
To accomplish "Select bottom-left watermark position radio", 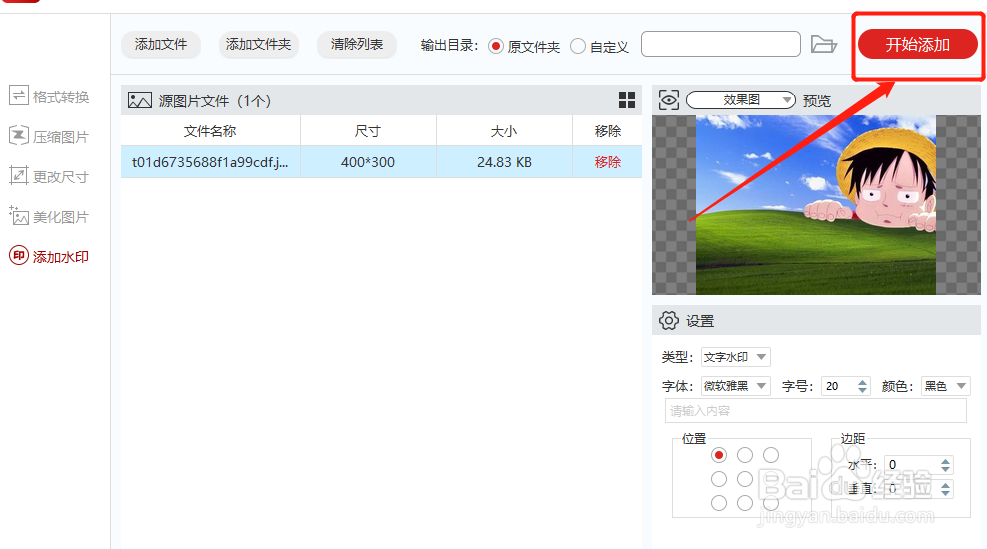I will [x=719, y=503].
